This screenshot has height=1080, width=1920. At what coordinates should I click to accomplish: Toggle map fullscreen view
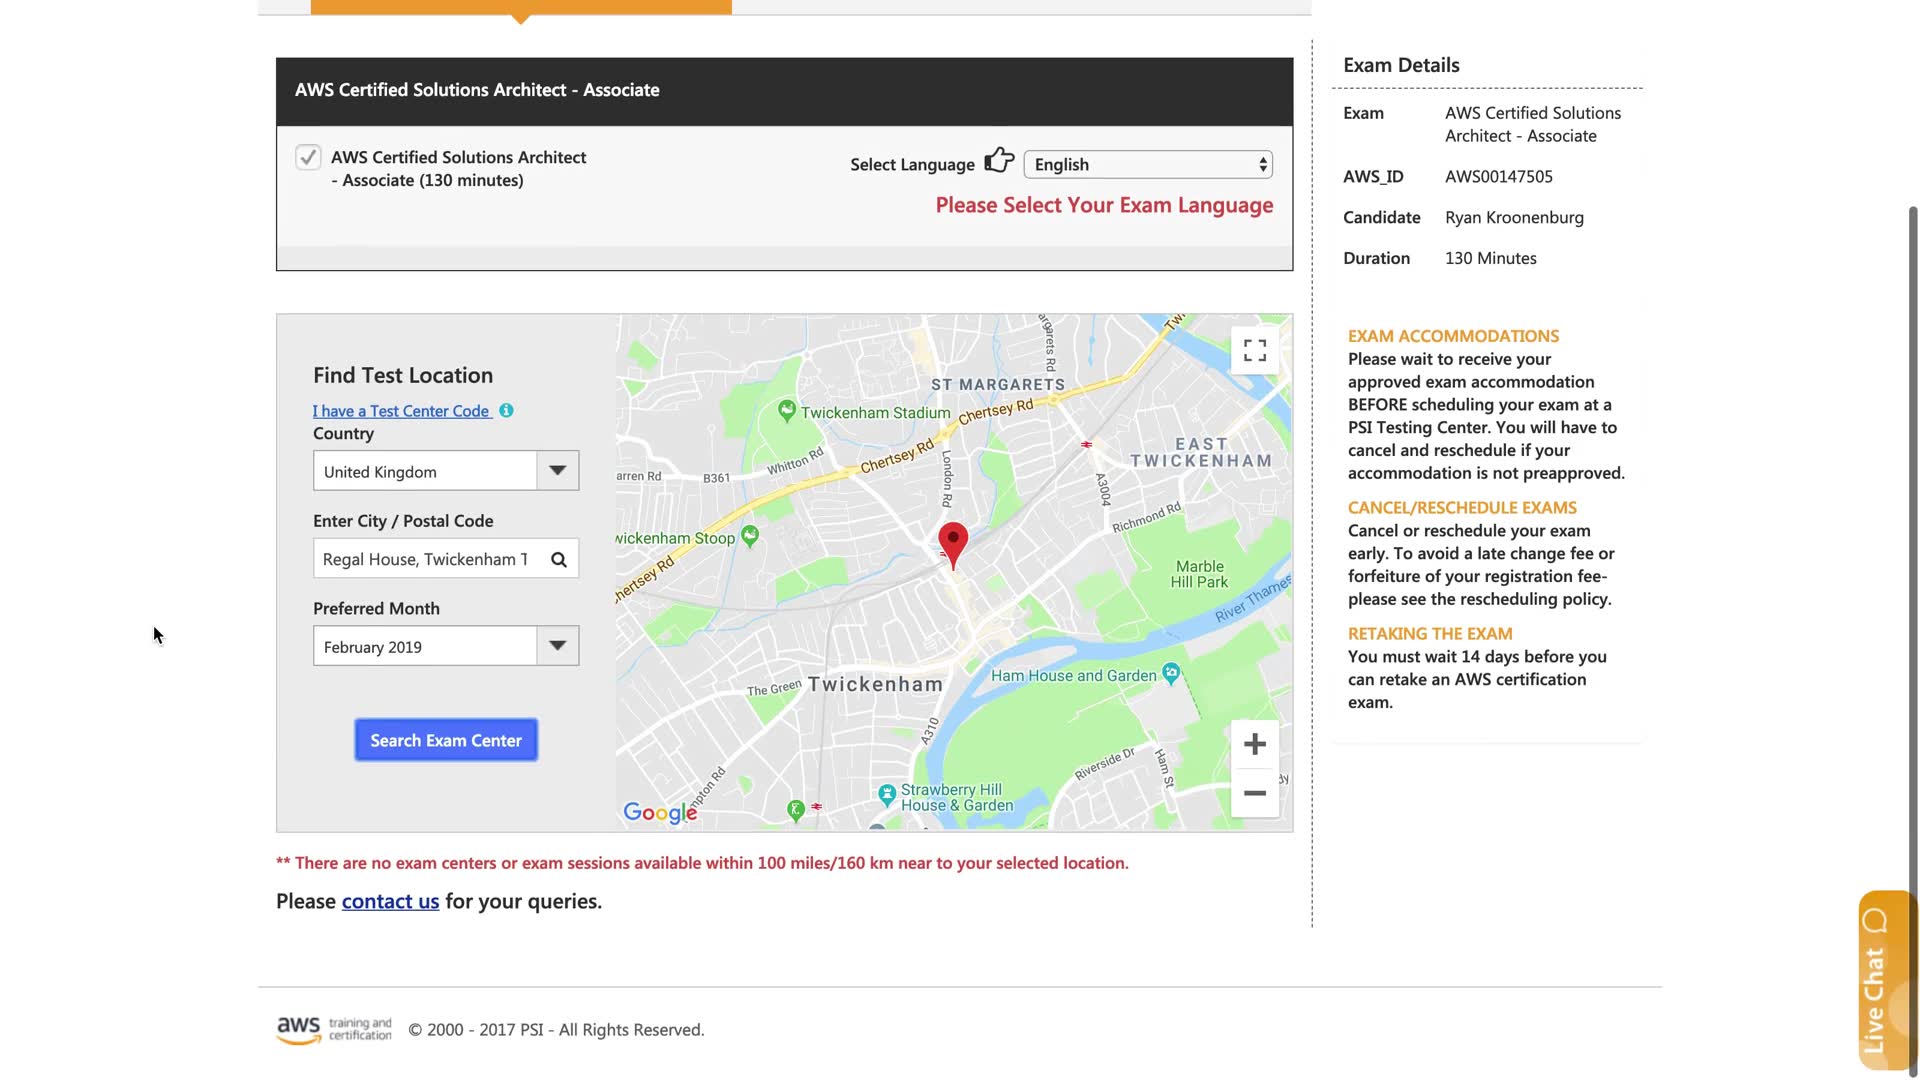[1254, 350]
